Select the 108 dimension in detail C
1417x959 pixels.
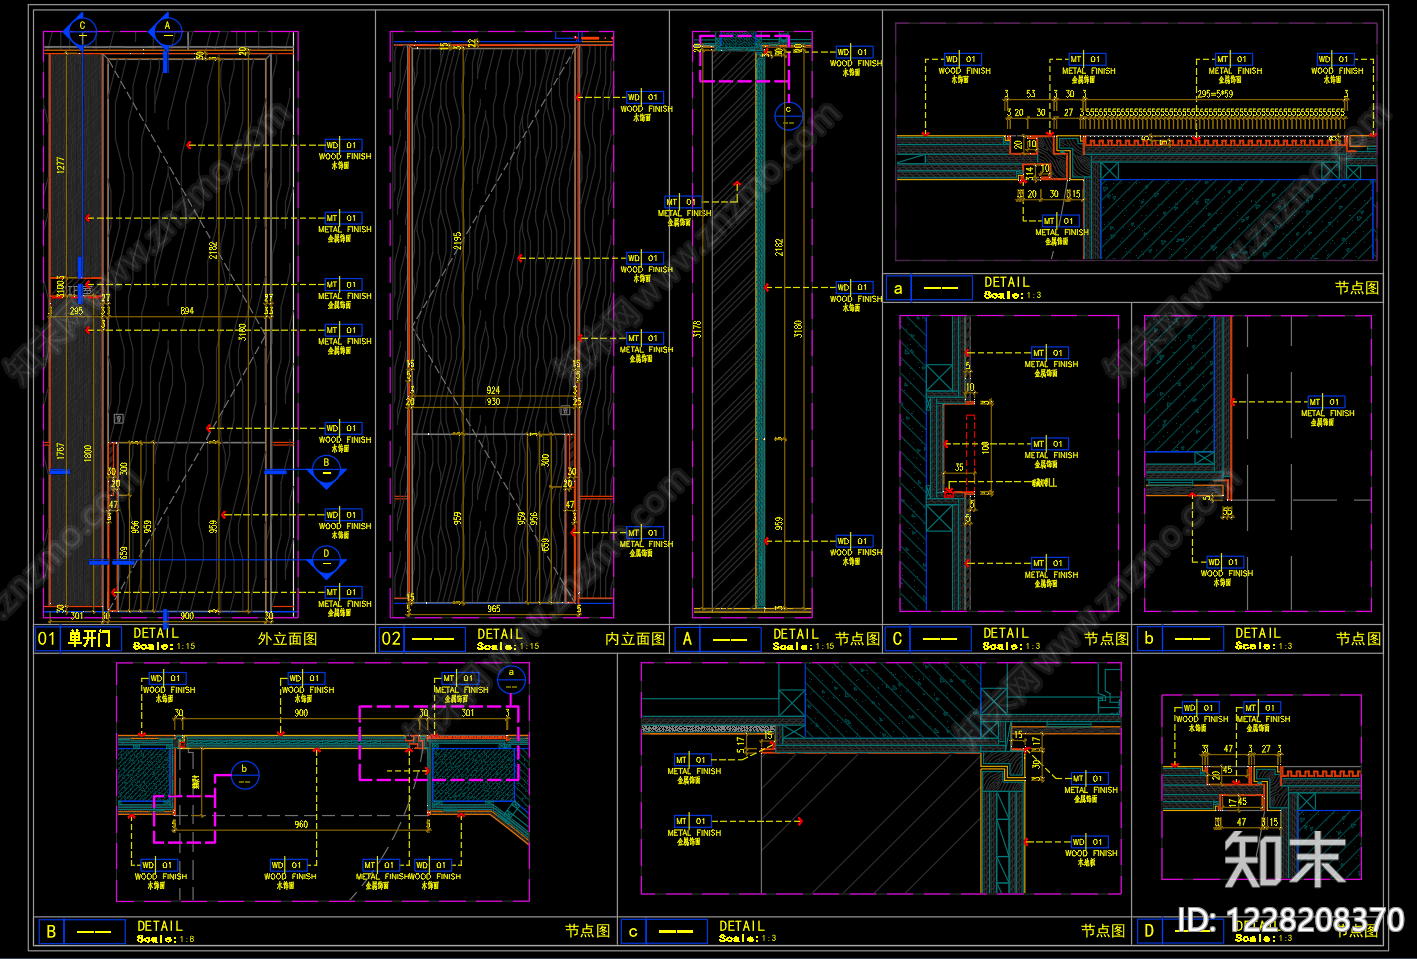pos(986,448)
